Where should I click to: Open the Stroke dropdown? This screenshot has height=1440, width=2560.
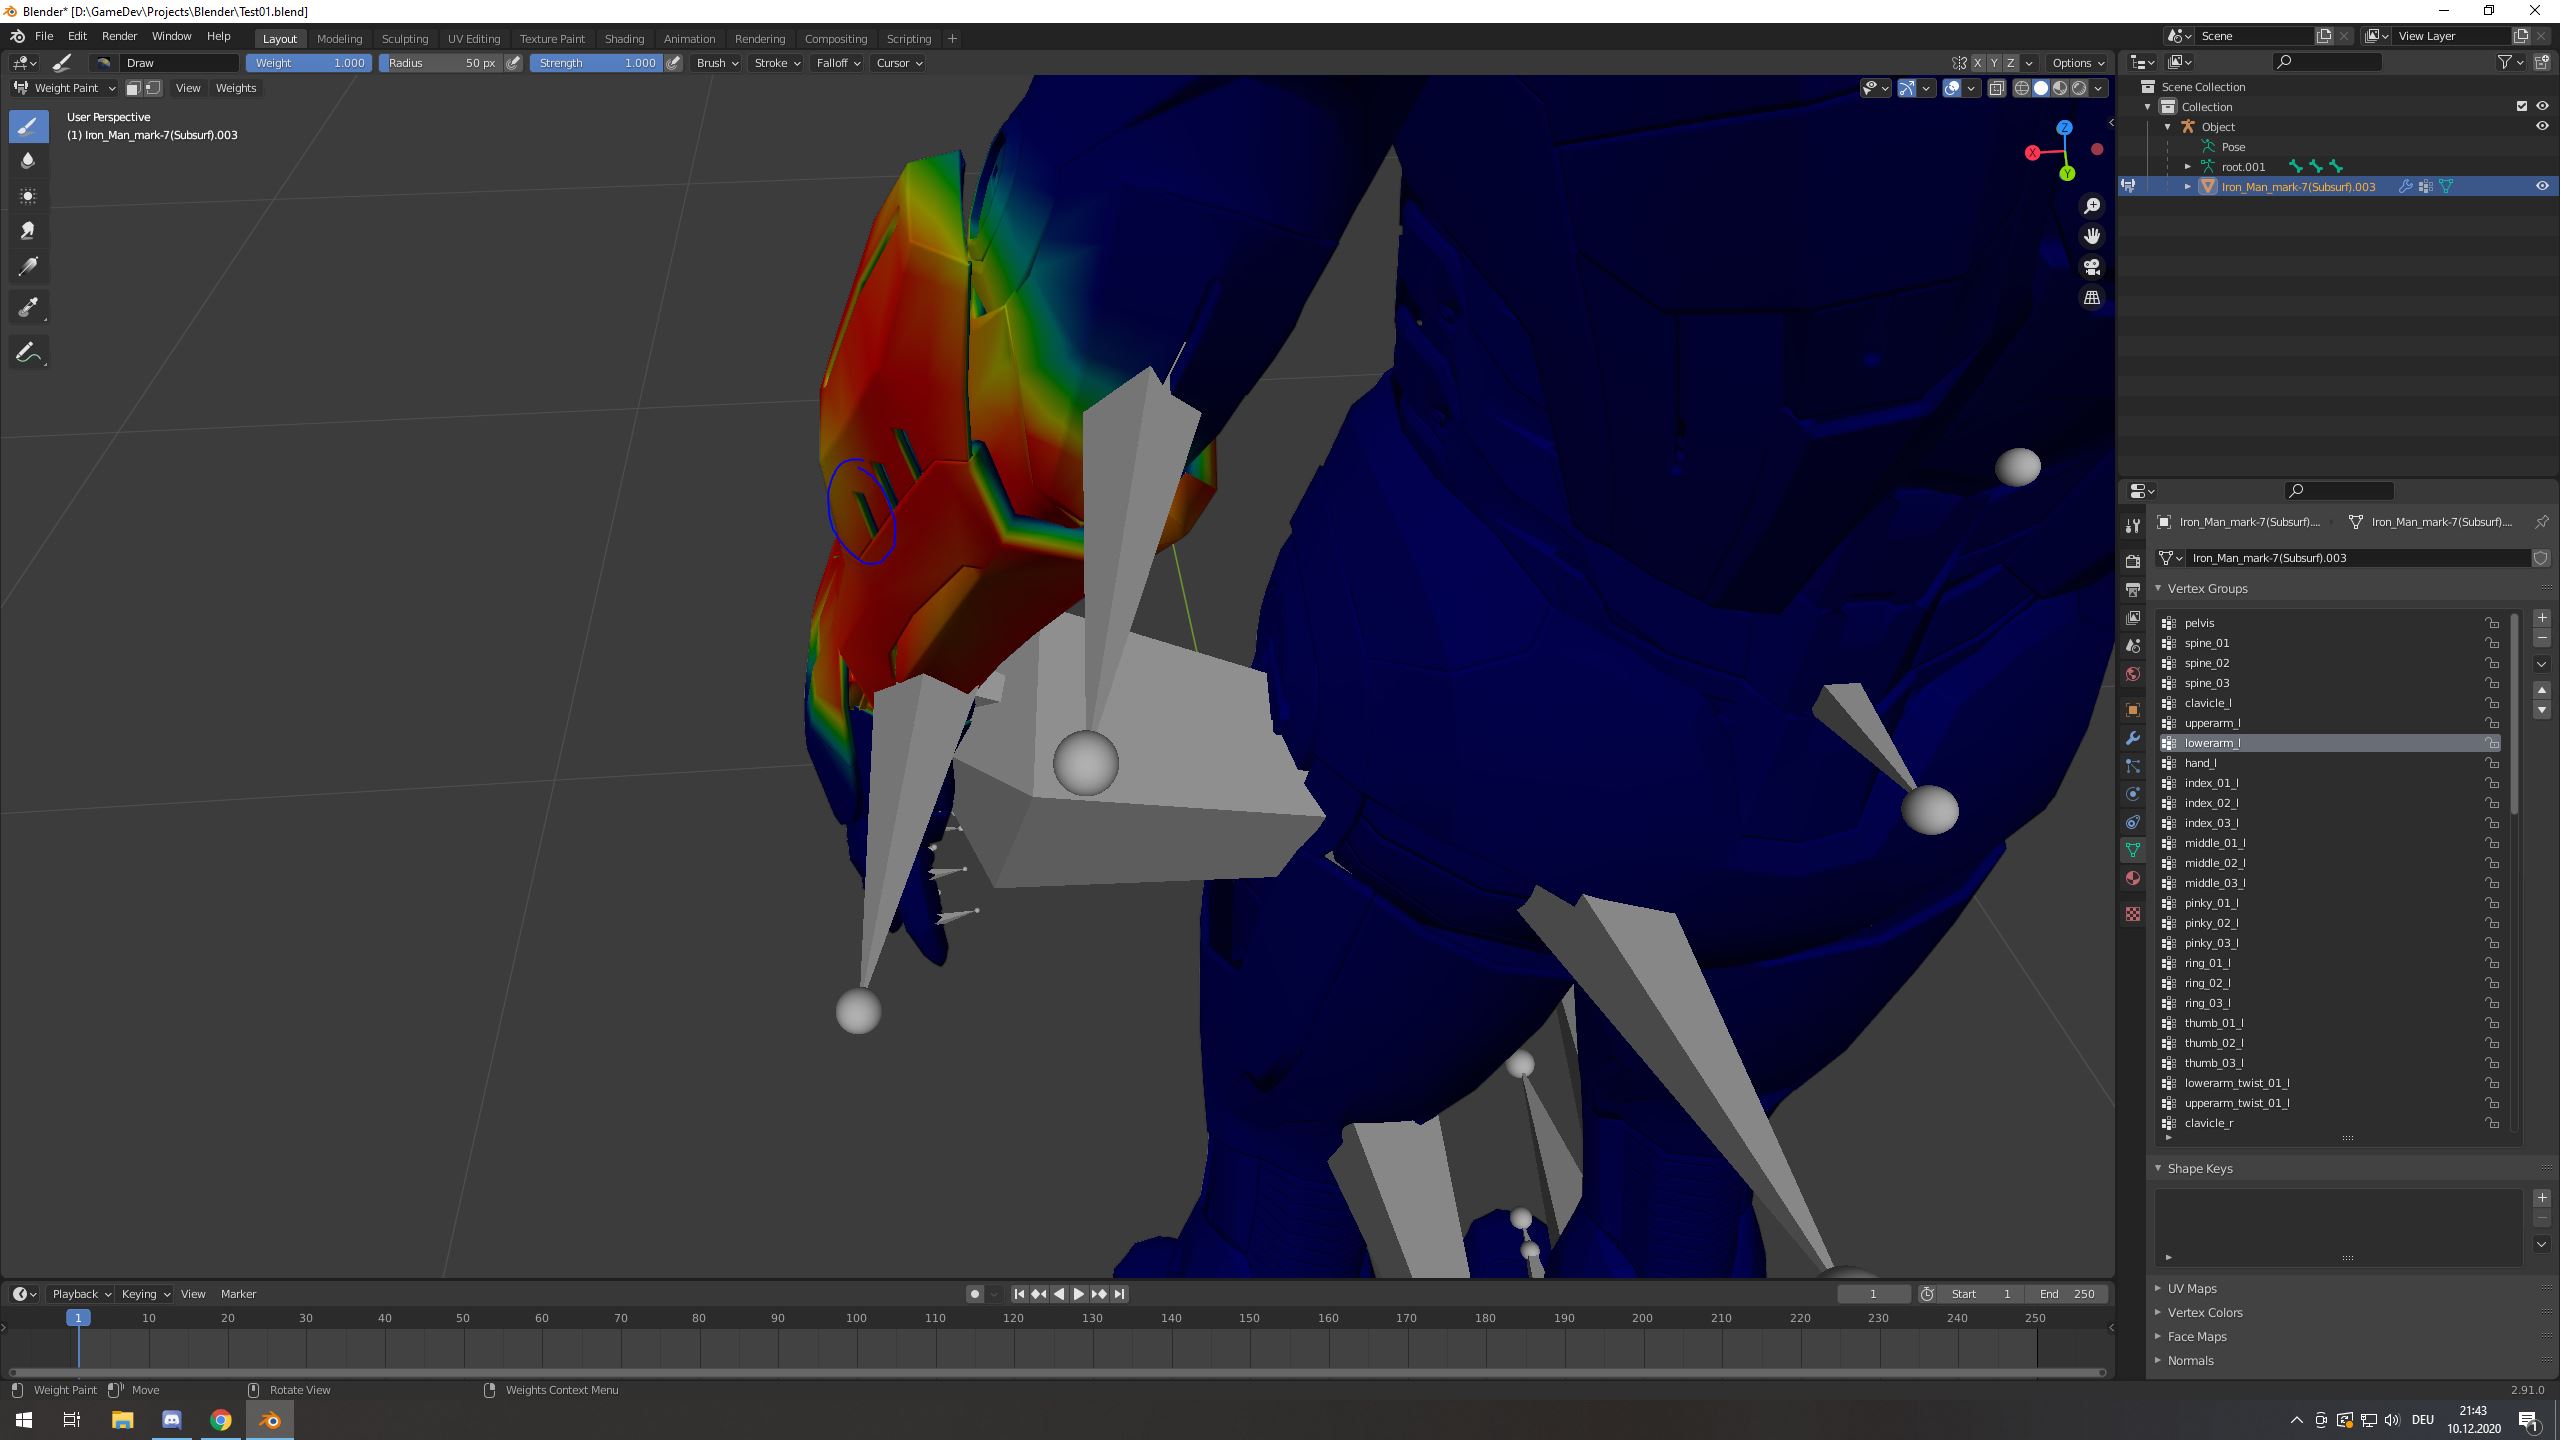tap(776, 63)
